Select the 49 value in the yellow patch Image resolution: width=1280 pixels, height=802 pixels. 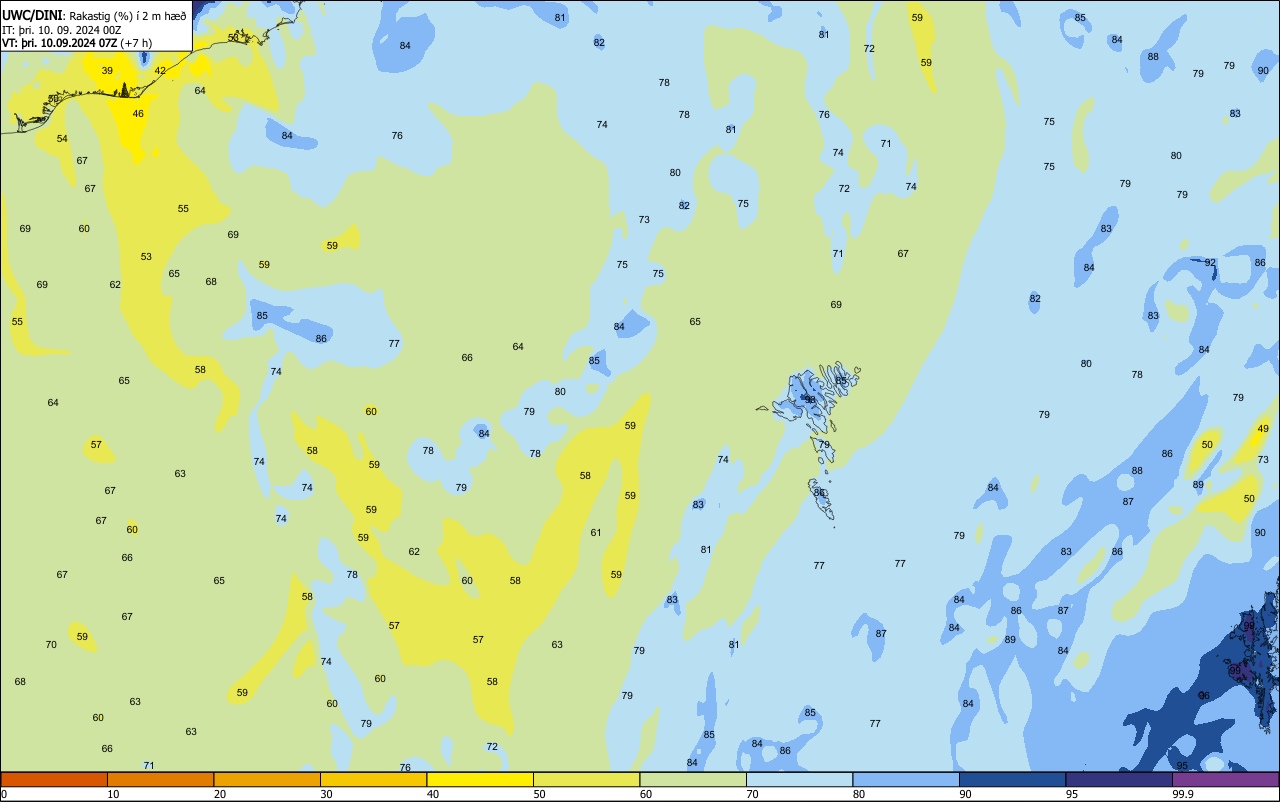click(1263, 429)
